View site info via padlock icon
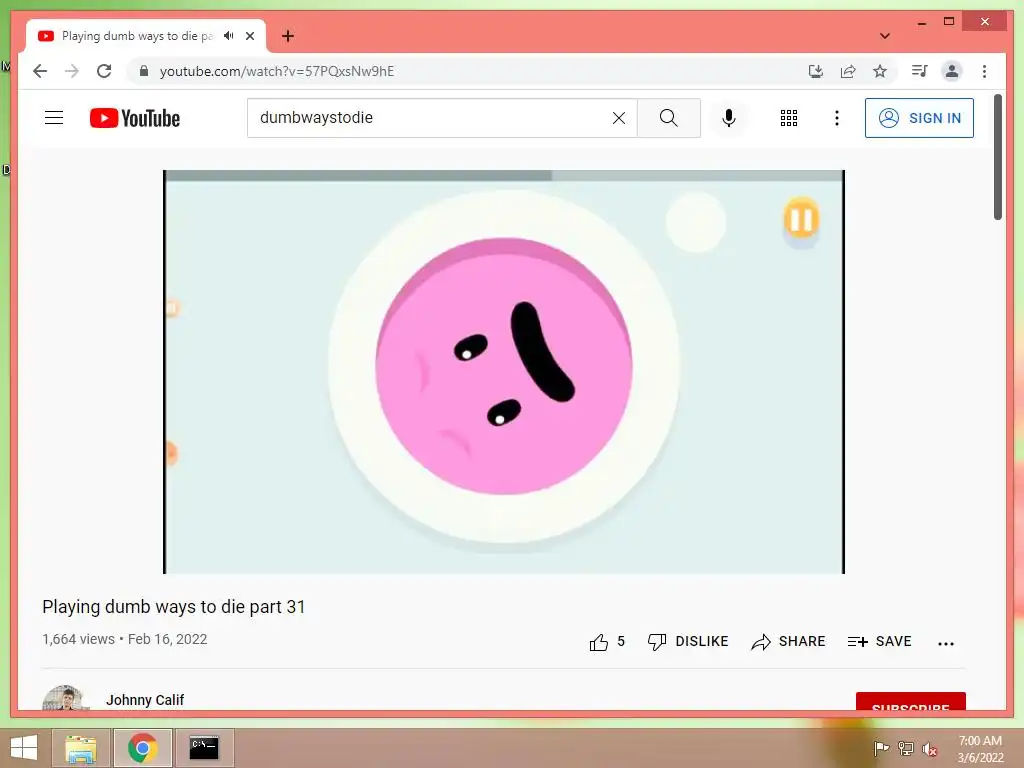This screenshot has width=1024, height=768. point(144,71)
